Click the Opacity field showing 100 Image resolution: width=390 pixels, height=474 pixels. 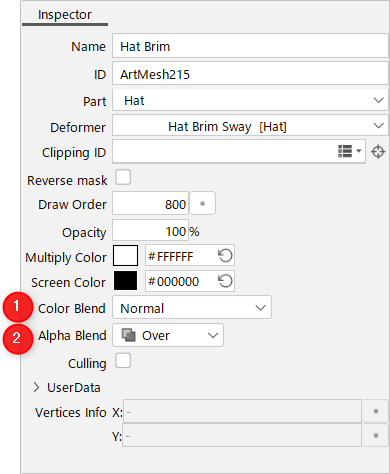tap(150, 230)
